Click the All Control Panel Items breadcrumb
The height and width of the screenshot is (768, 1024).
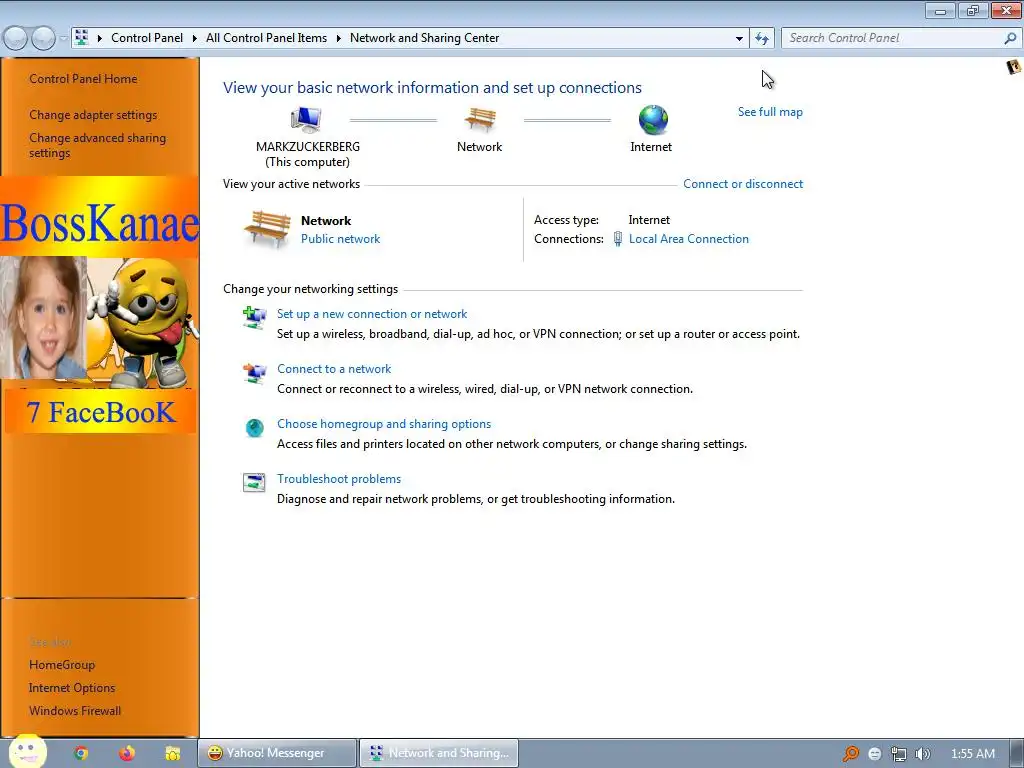pyautogui.click(x=266, y=38)
